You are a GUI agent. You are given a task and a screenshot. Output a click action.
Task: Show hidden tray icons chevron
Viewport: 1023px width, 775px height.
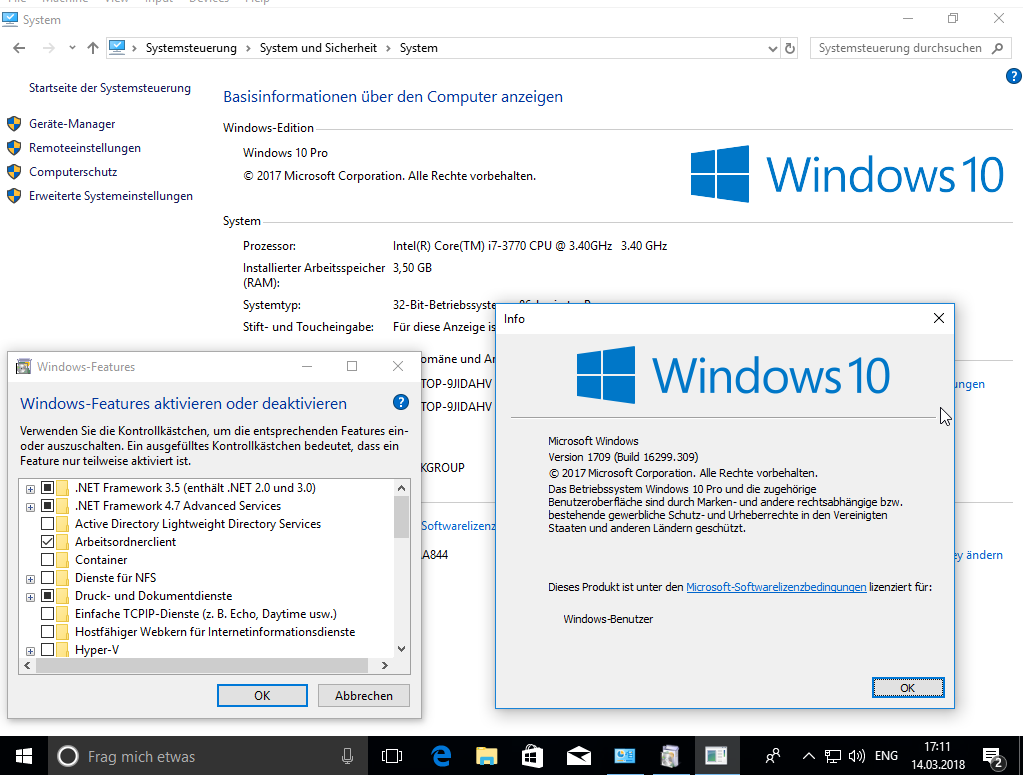(808, 756)
